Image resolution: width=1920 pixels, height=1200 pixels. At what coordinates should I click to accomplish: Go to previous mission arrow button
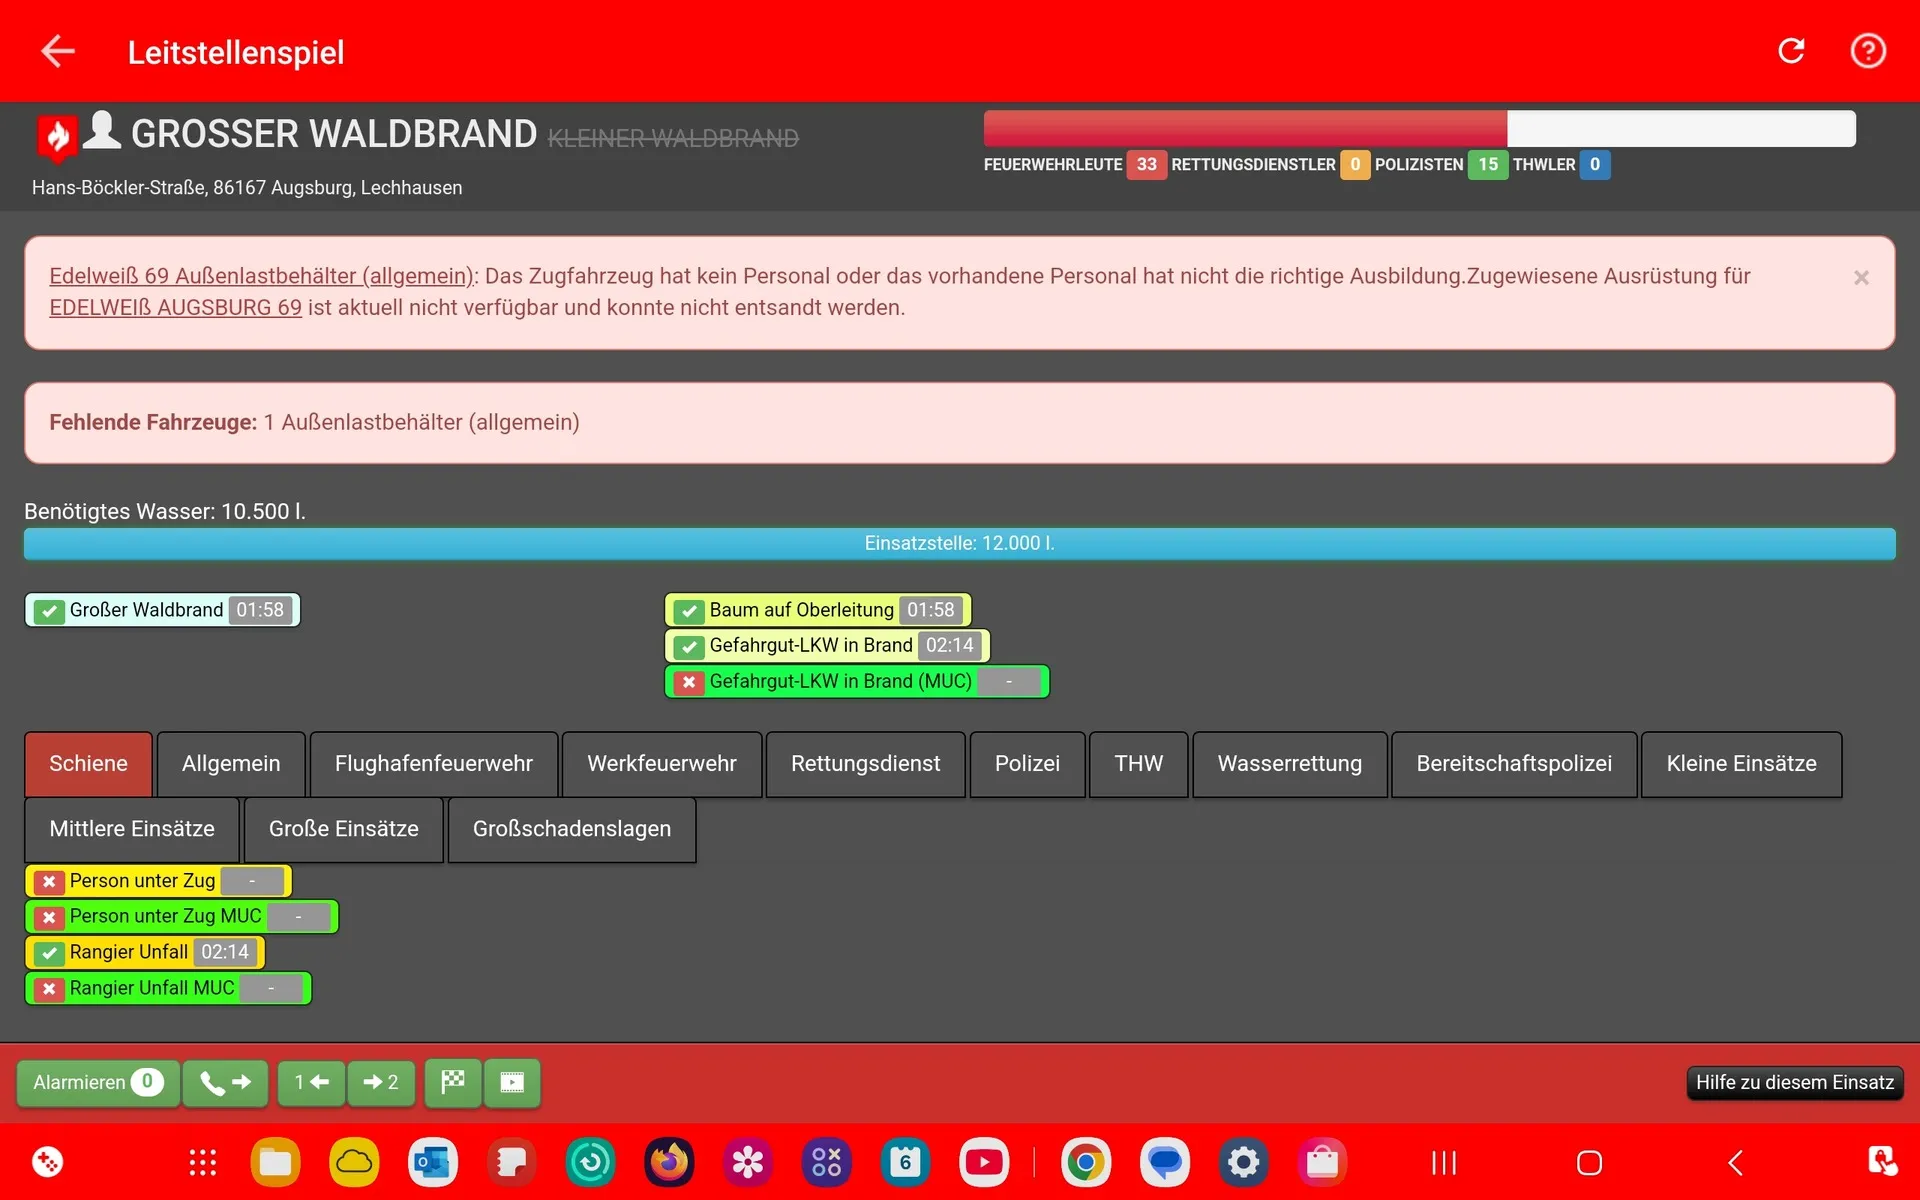[311, 1082]
